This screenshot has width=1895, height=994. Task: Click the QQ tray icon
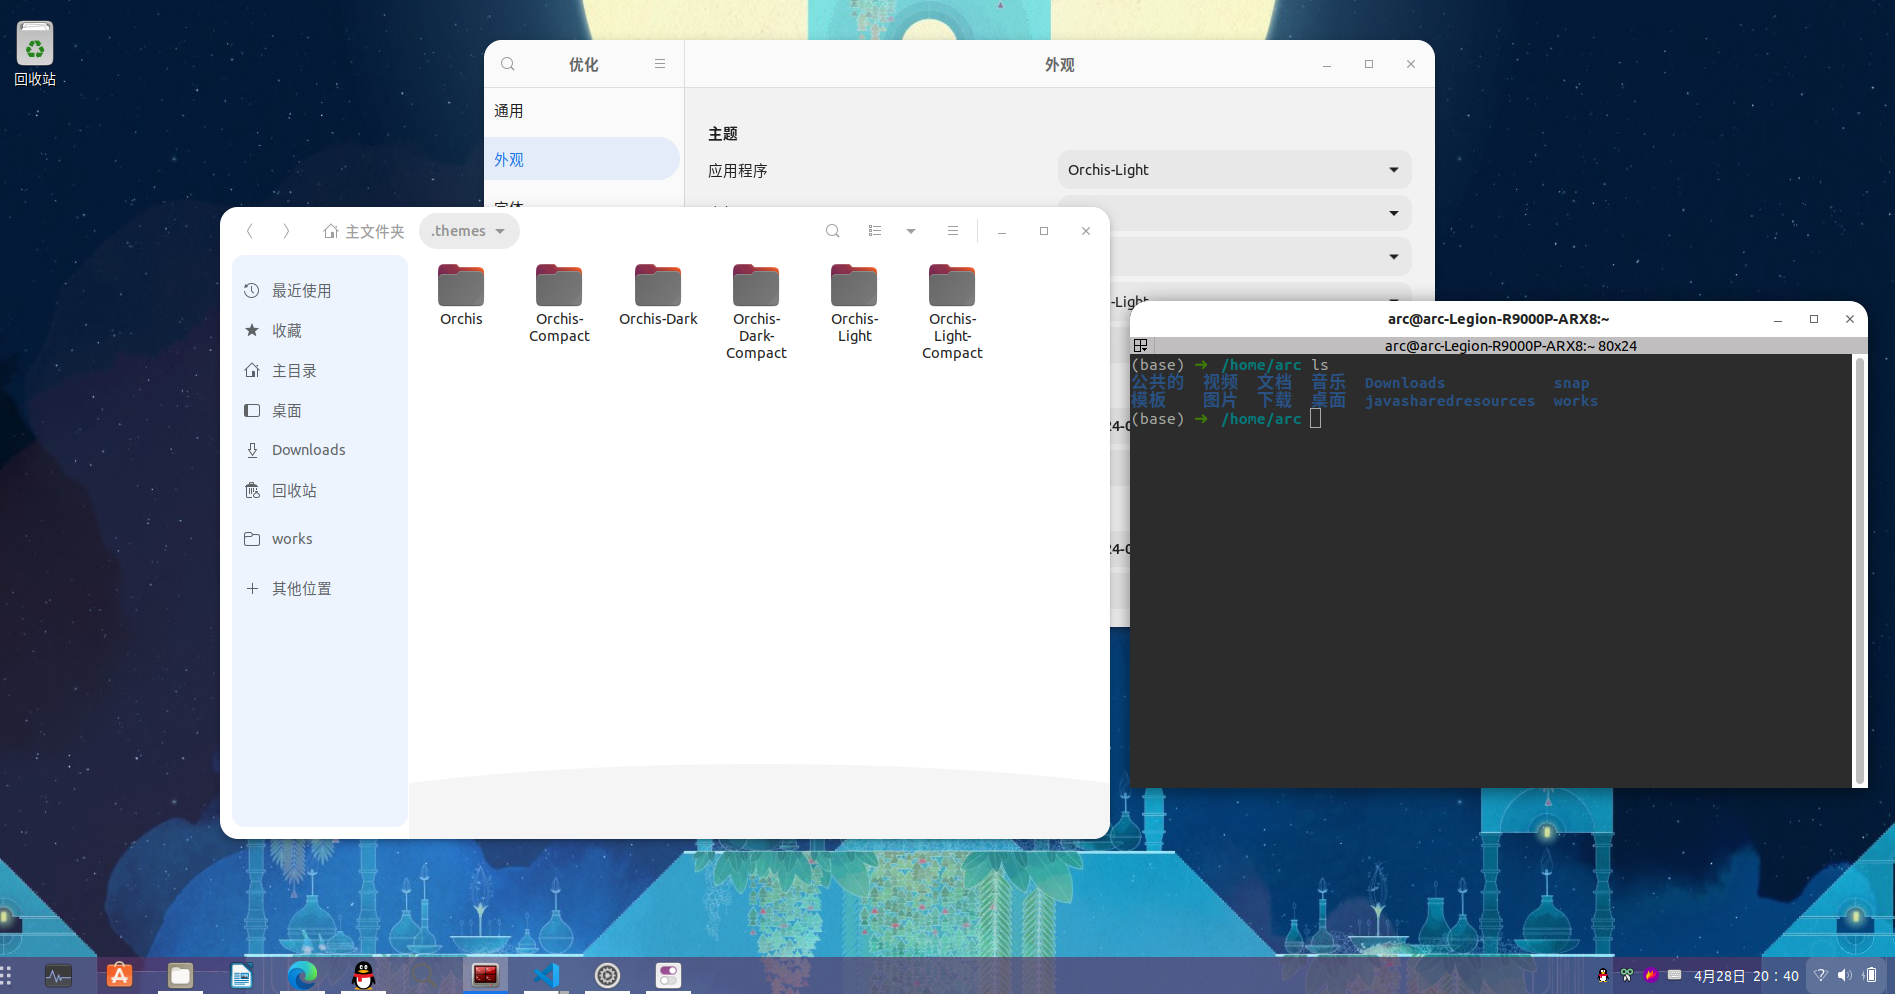click(x=1603, y=975)
